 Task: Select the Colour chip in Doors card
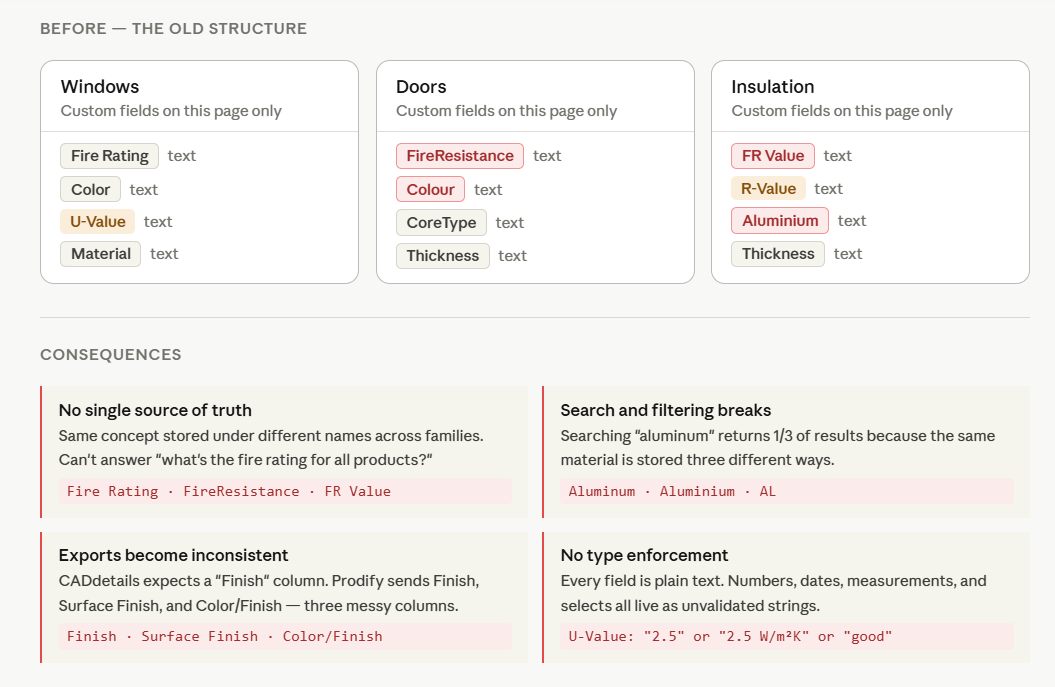(430, 189)
